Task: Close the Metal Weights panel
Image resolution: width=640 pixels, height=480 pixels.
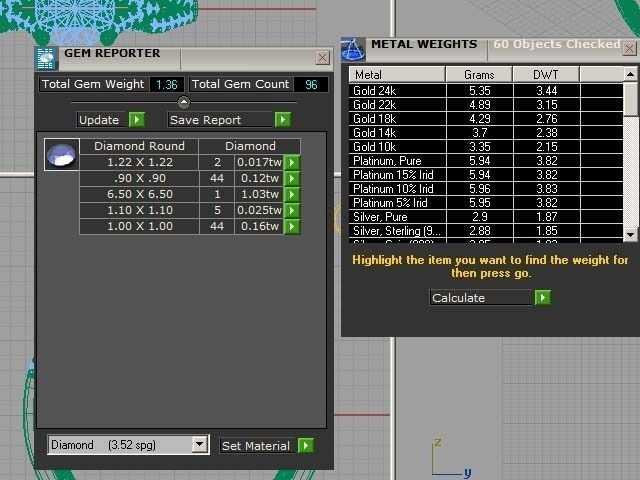Action: [x=630, y=49]
